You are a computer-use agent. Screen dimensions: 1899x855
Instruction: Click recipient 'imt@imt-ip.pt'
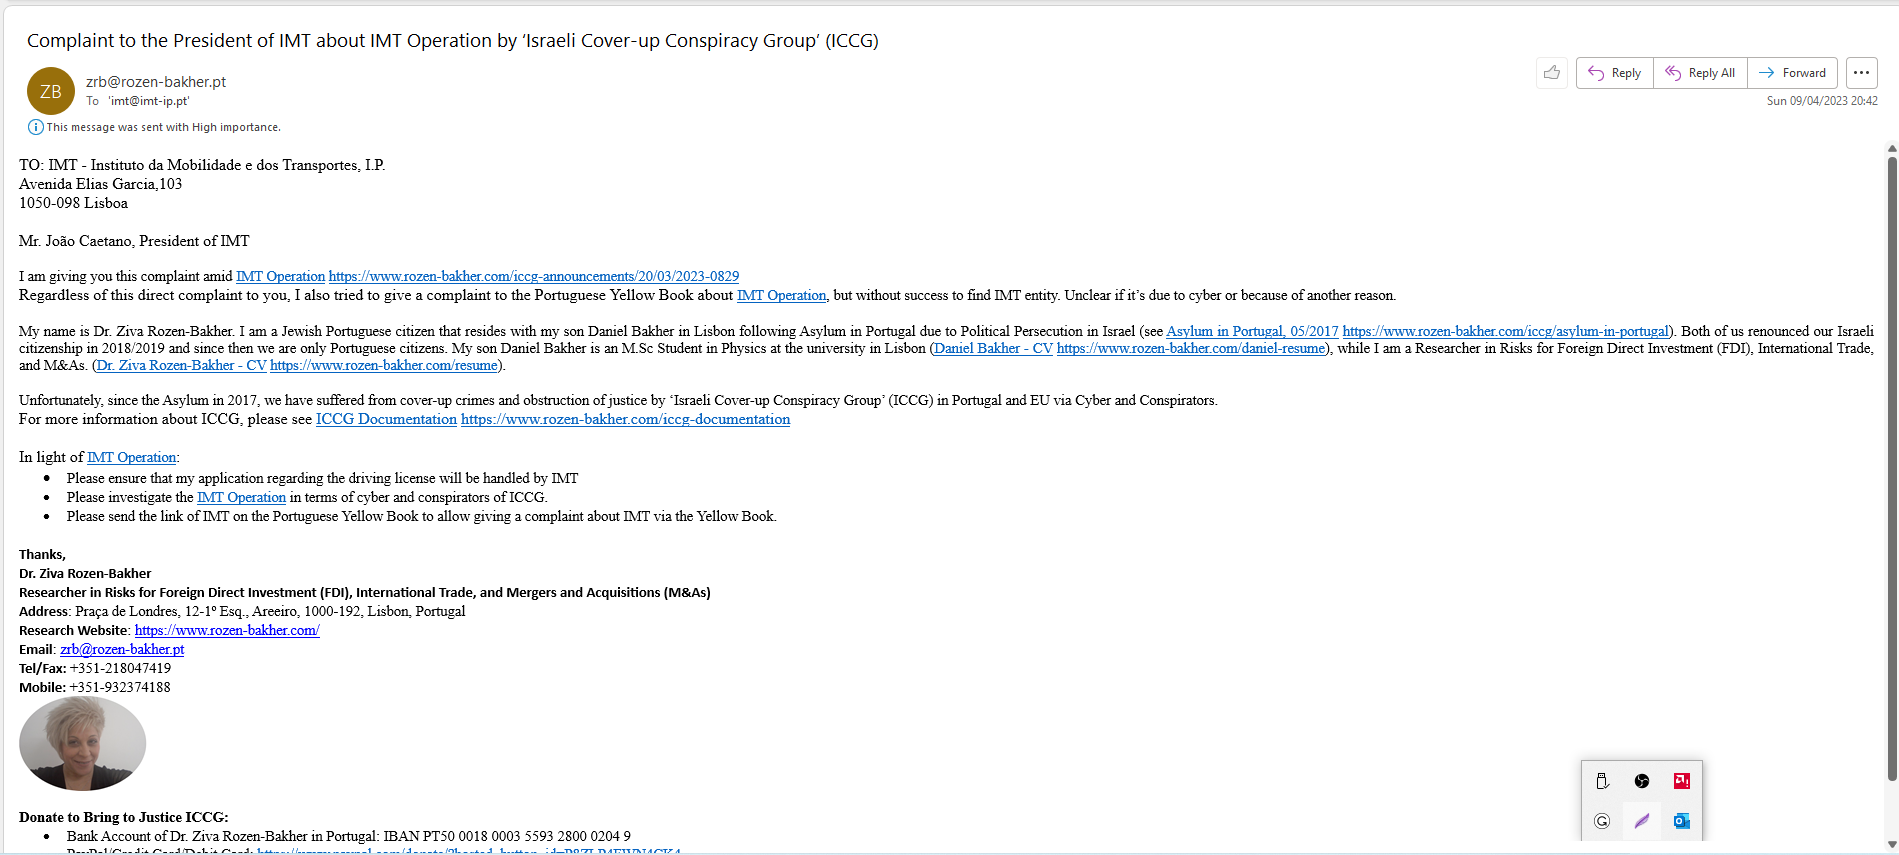pos(148,101)
